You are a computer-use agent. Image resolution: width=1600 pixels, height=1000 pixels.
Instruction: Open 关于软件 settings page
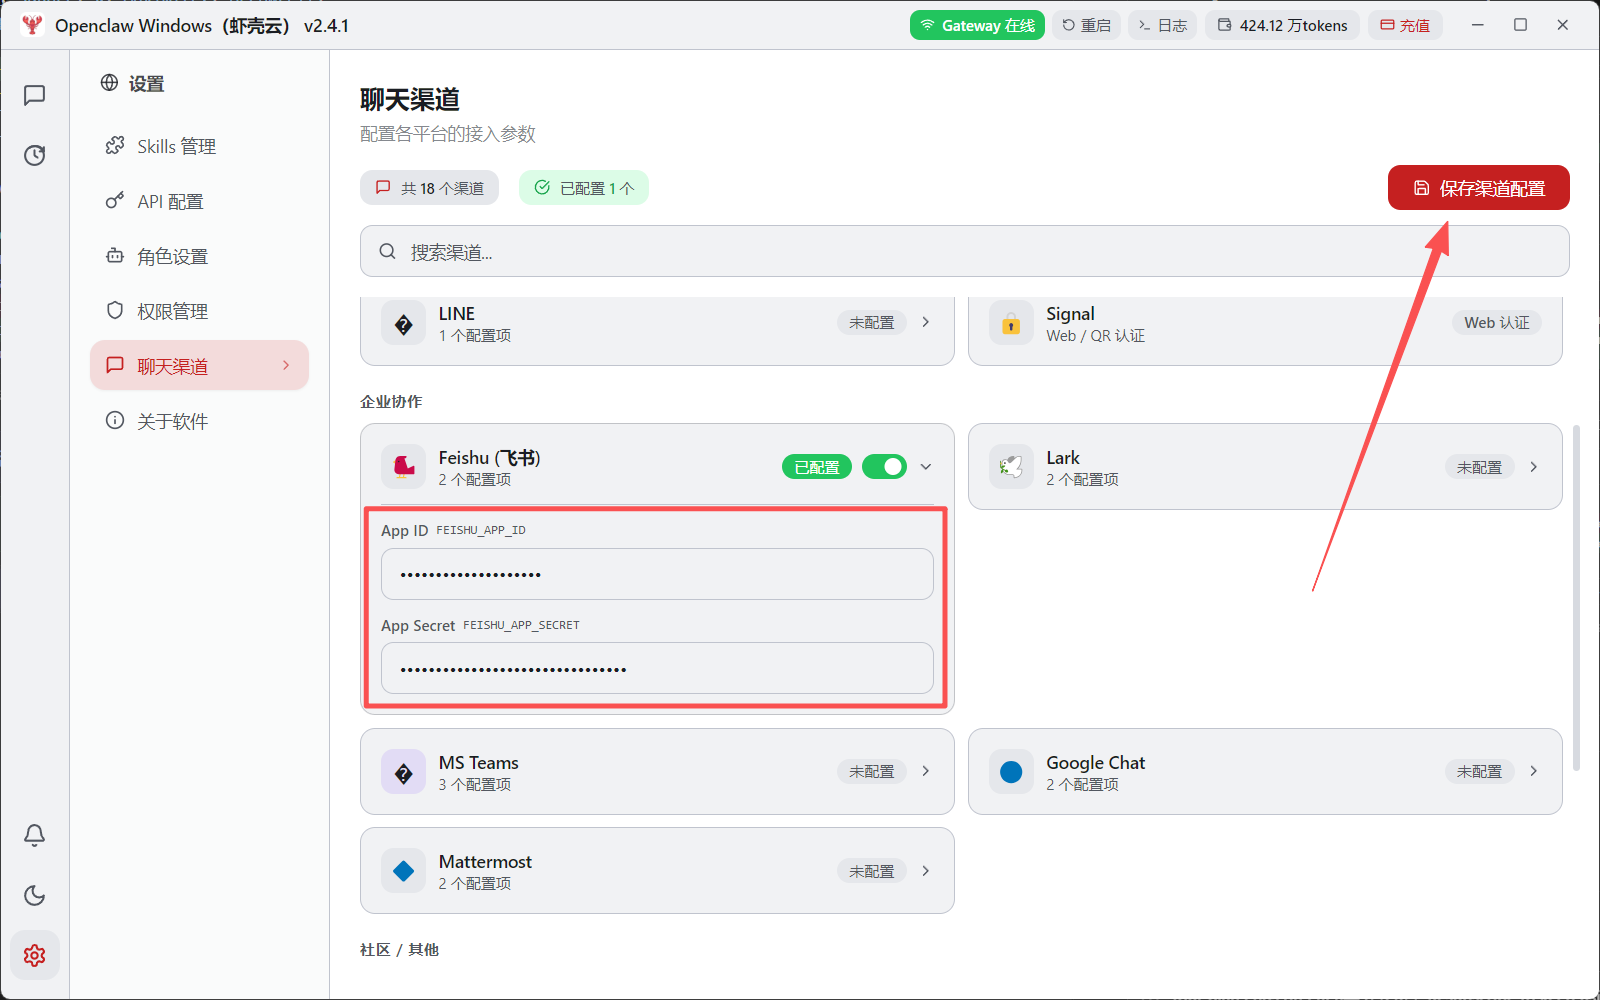(x=199, y=421)
